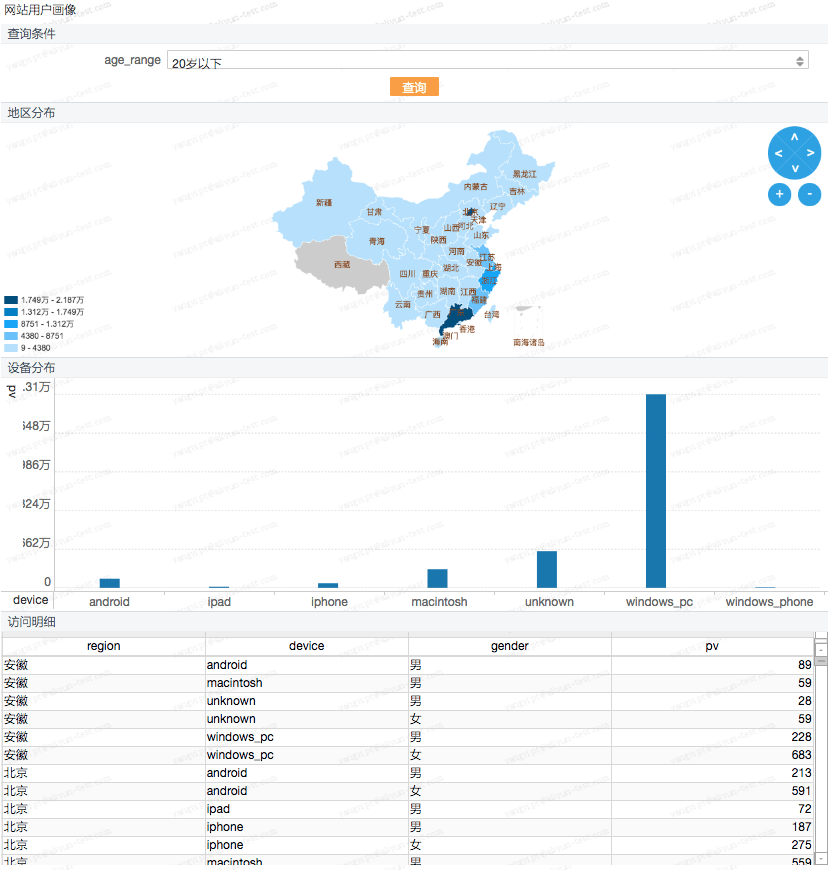
Task: Click the 新疆 region on the map
Action: (325, 203)
